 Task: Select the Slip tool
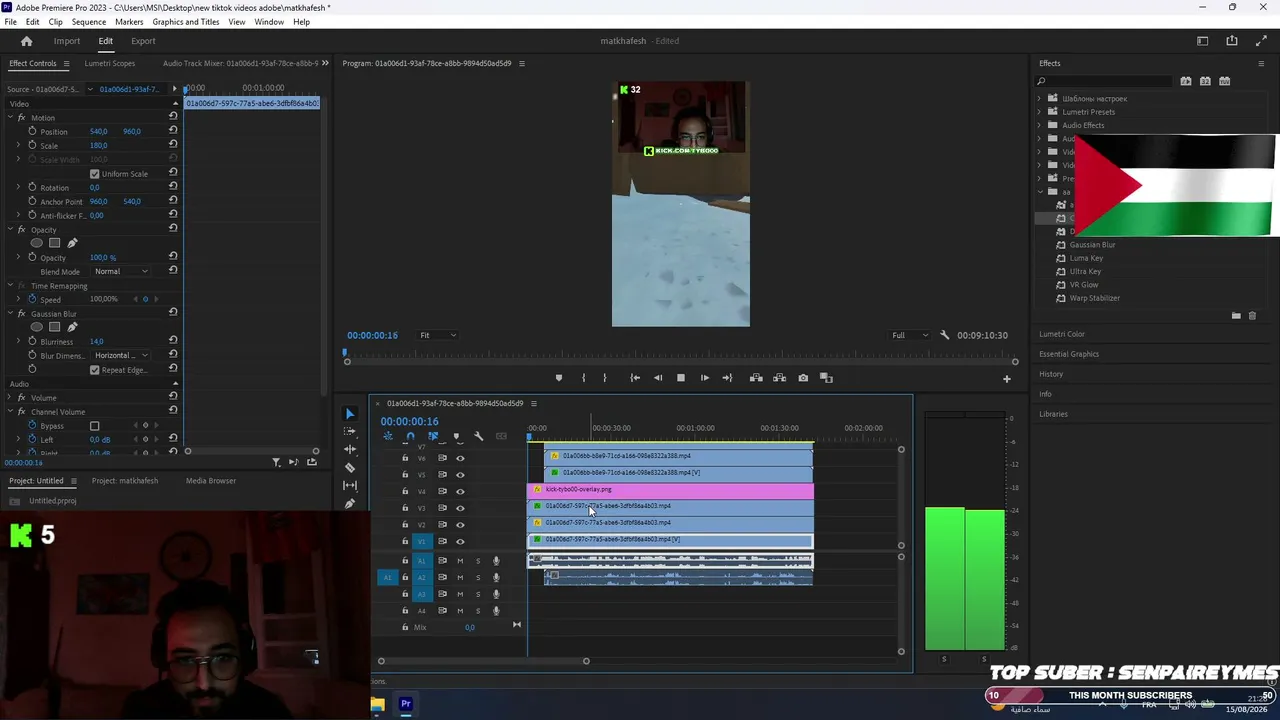349,486
